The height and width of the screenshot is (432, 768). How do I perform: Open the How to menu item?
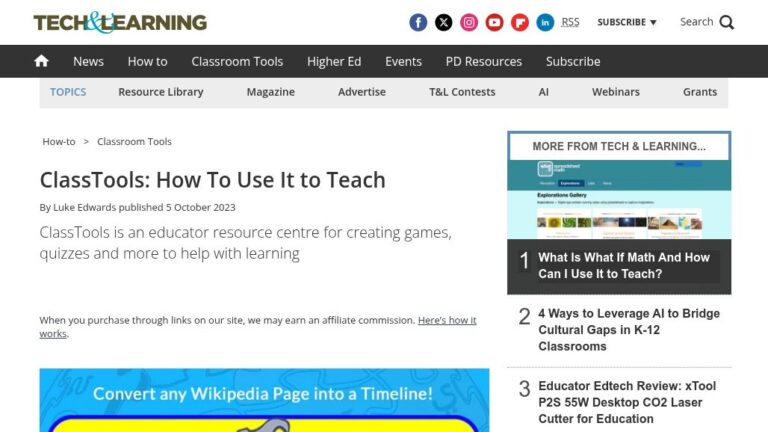coord(147,61)
